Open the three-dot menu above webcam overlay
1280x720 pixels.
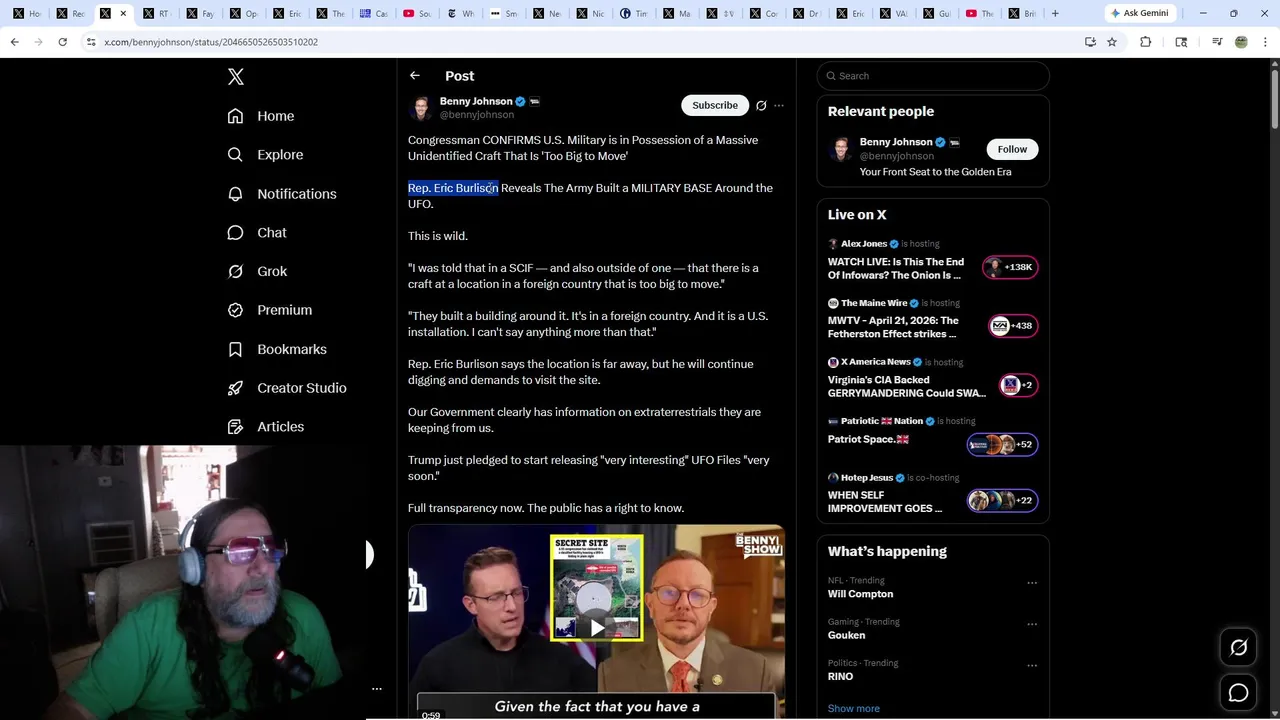377,688
